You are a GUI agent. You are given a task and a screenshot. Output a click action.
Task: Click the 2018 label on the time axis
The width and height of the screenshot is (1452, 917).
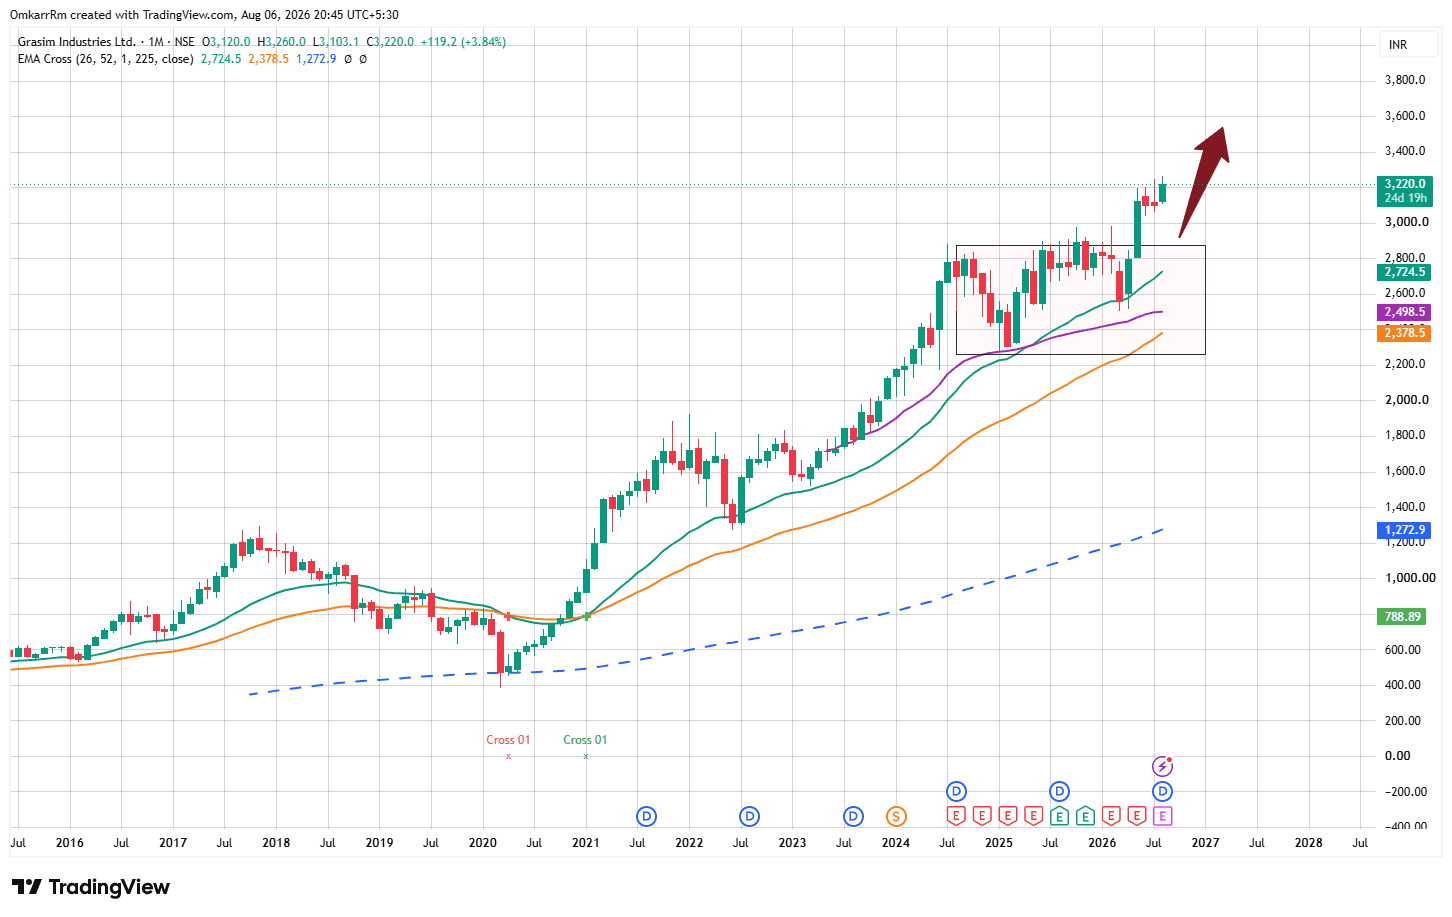[276, 843]
